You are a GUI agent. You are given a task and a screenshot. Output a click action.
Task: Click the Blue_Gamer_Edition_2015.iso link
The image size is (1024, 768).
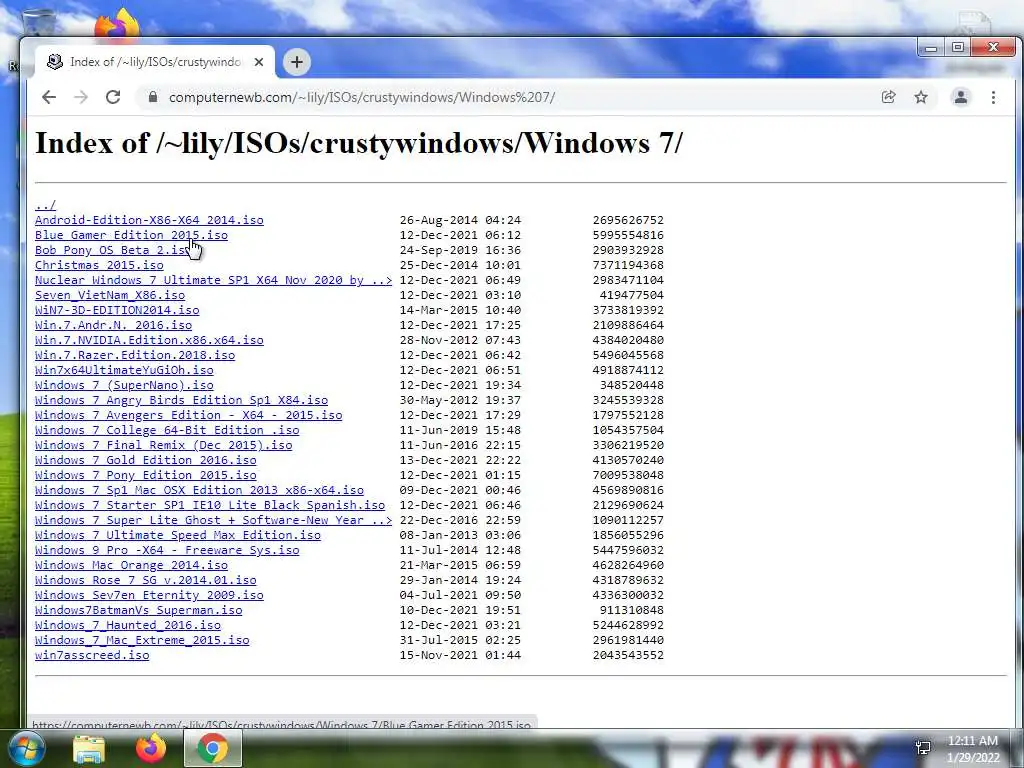(x=131, y=235)
